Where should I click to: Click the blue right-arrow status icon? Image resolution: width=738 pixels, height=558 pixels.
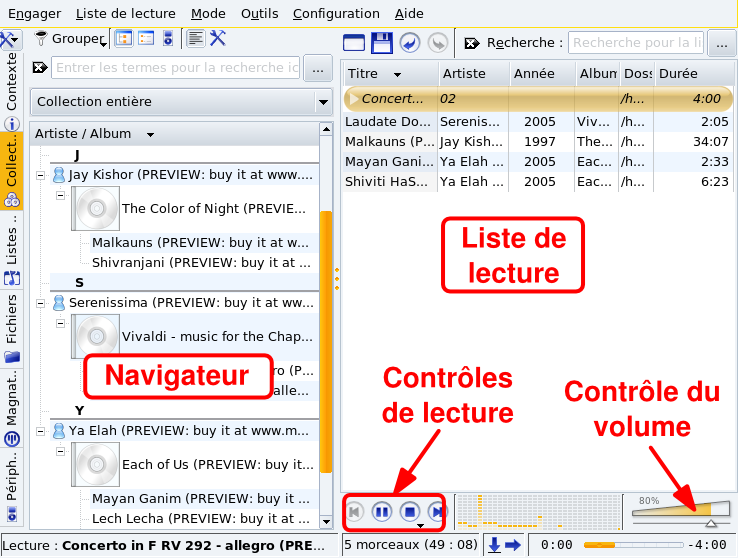pos(513,544)
